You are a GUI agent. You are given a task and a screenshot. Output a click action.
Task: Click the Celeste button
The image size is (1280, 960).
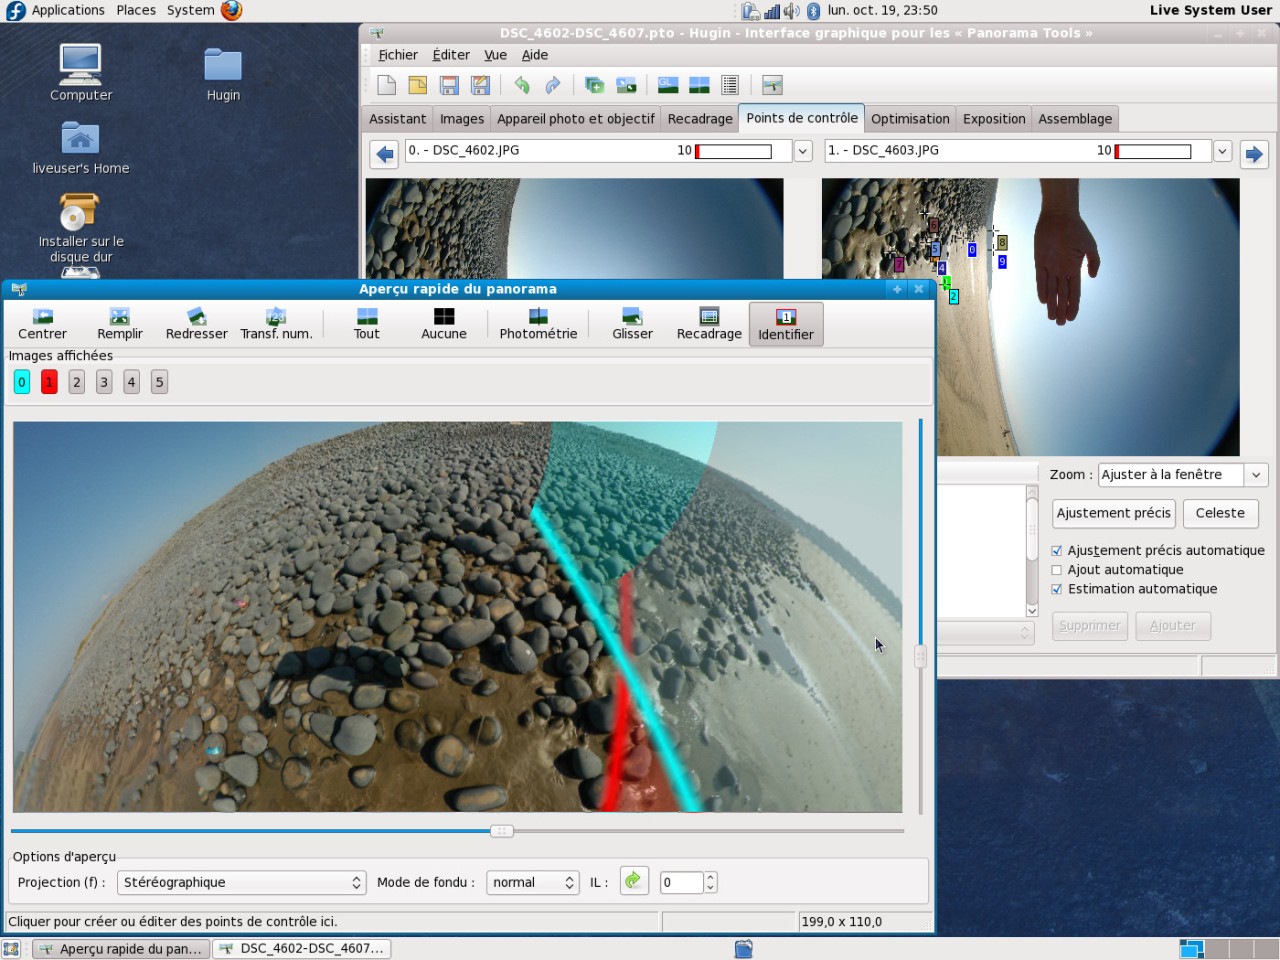coord(1220,513)
